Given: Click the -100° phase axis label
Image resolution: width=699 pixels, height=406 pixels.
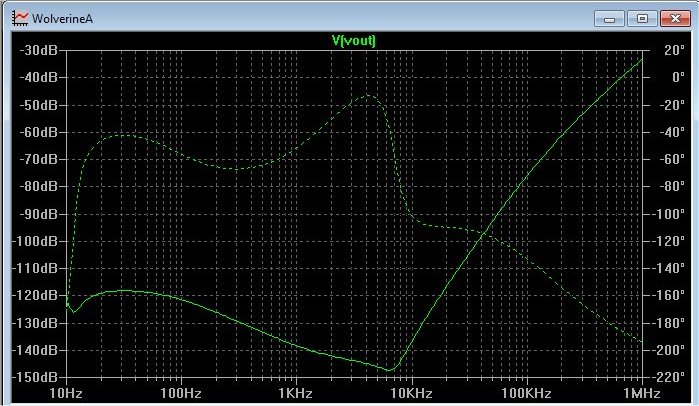Looking at the screenshot, I should tap(669, 214).
